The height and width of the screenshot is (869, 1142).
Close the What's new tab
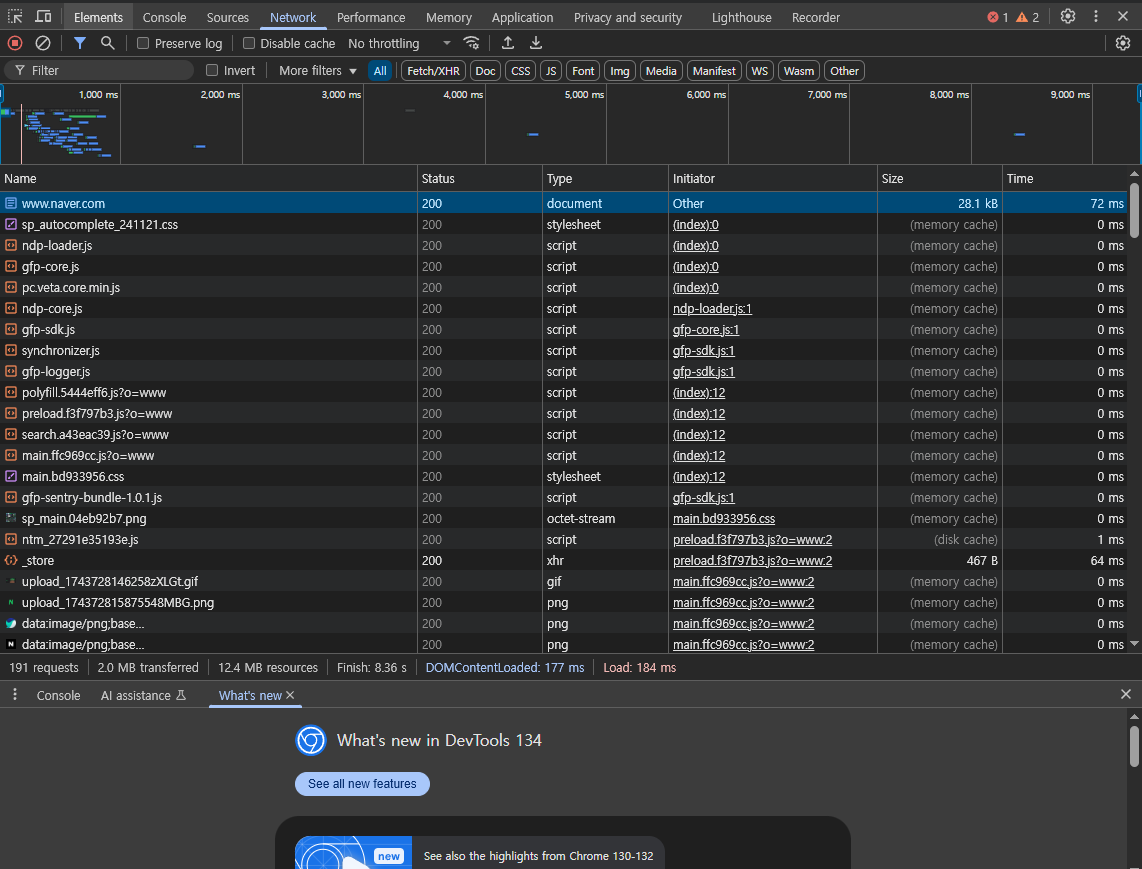point(290,695)
